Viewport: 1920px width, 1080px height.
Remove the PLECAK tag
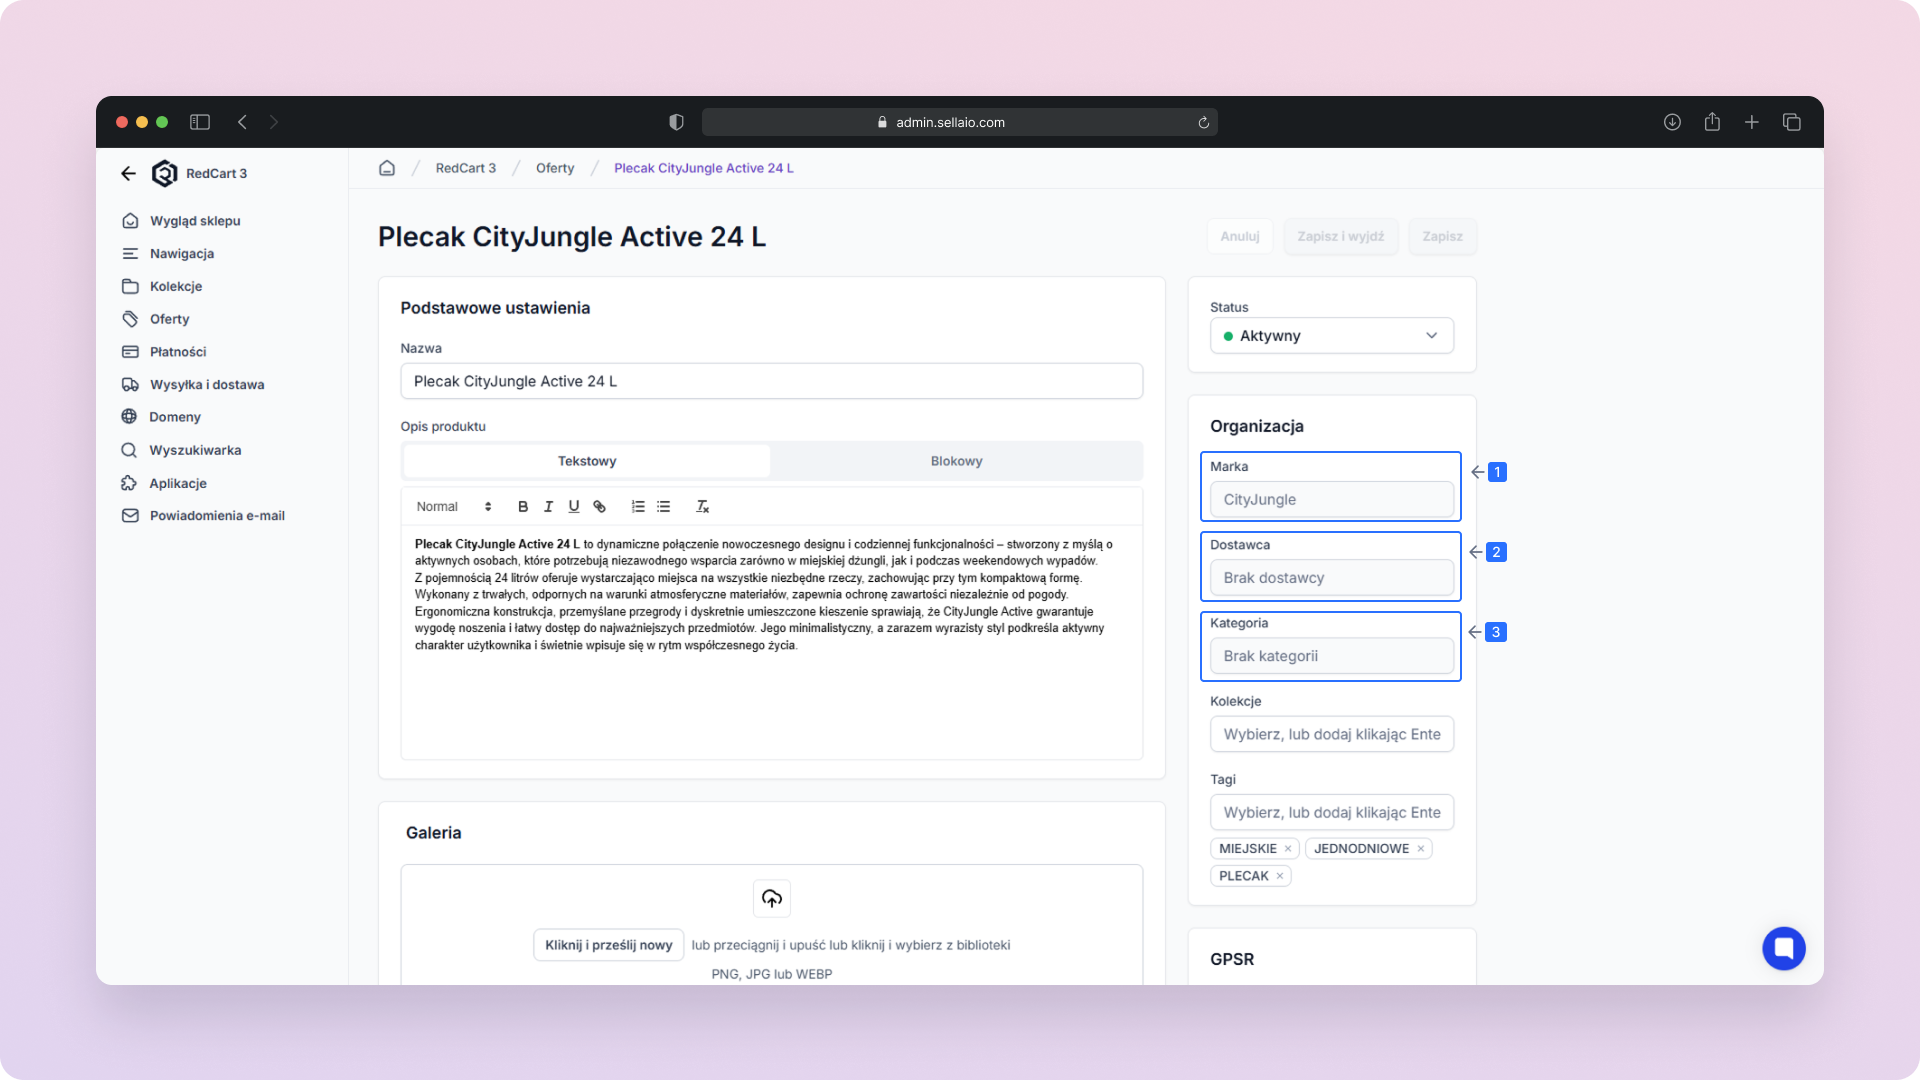click(1279, 876)
